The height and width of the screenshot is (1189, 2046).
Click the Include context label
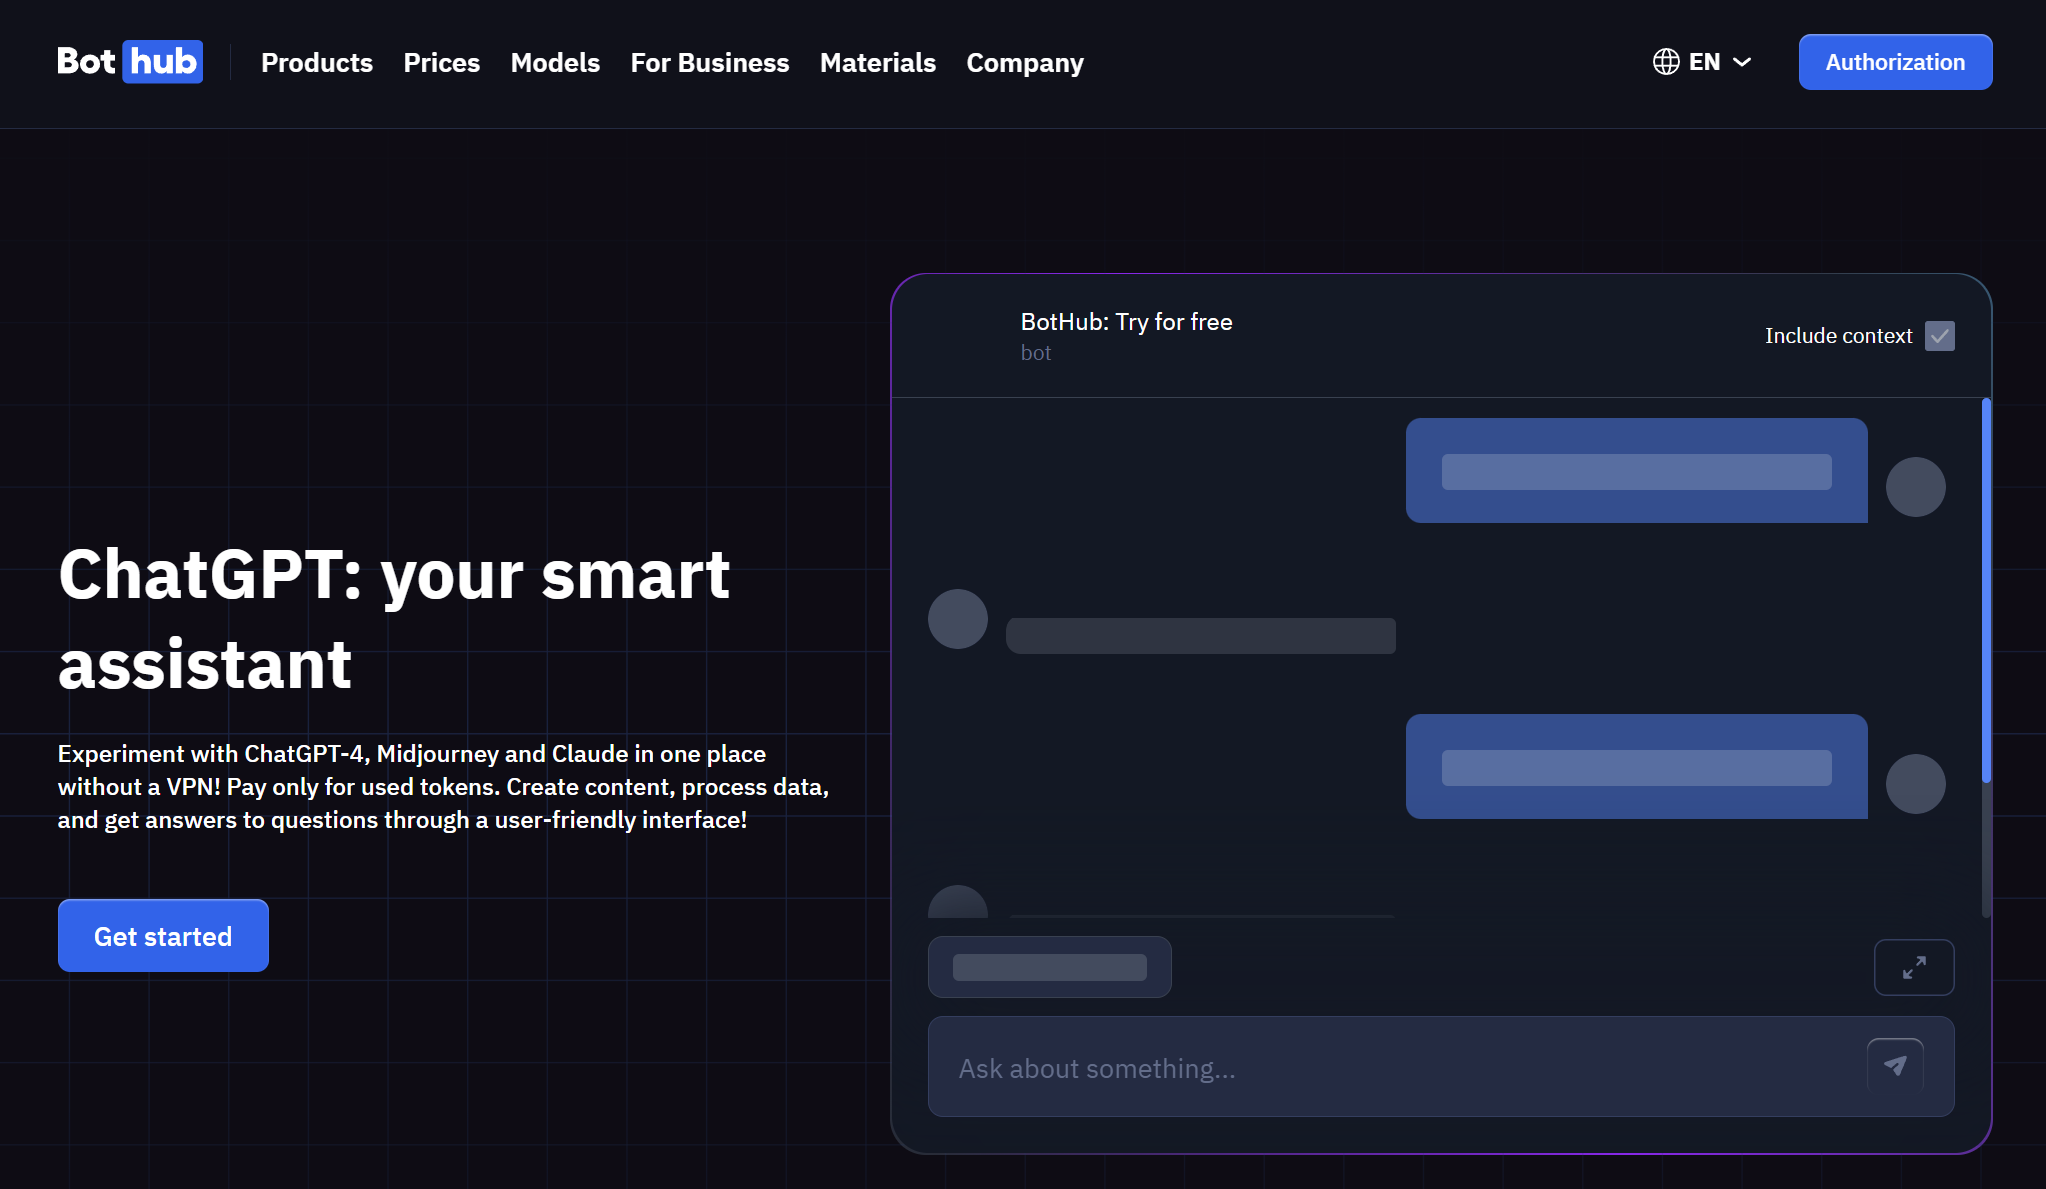[1838, 336]
